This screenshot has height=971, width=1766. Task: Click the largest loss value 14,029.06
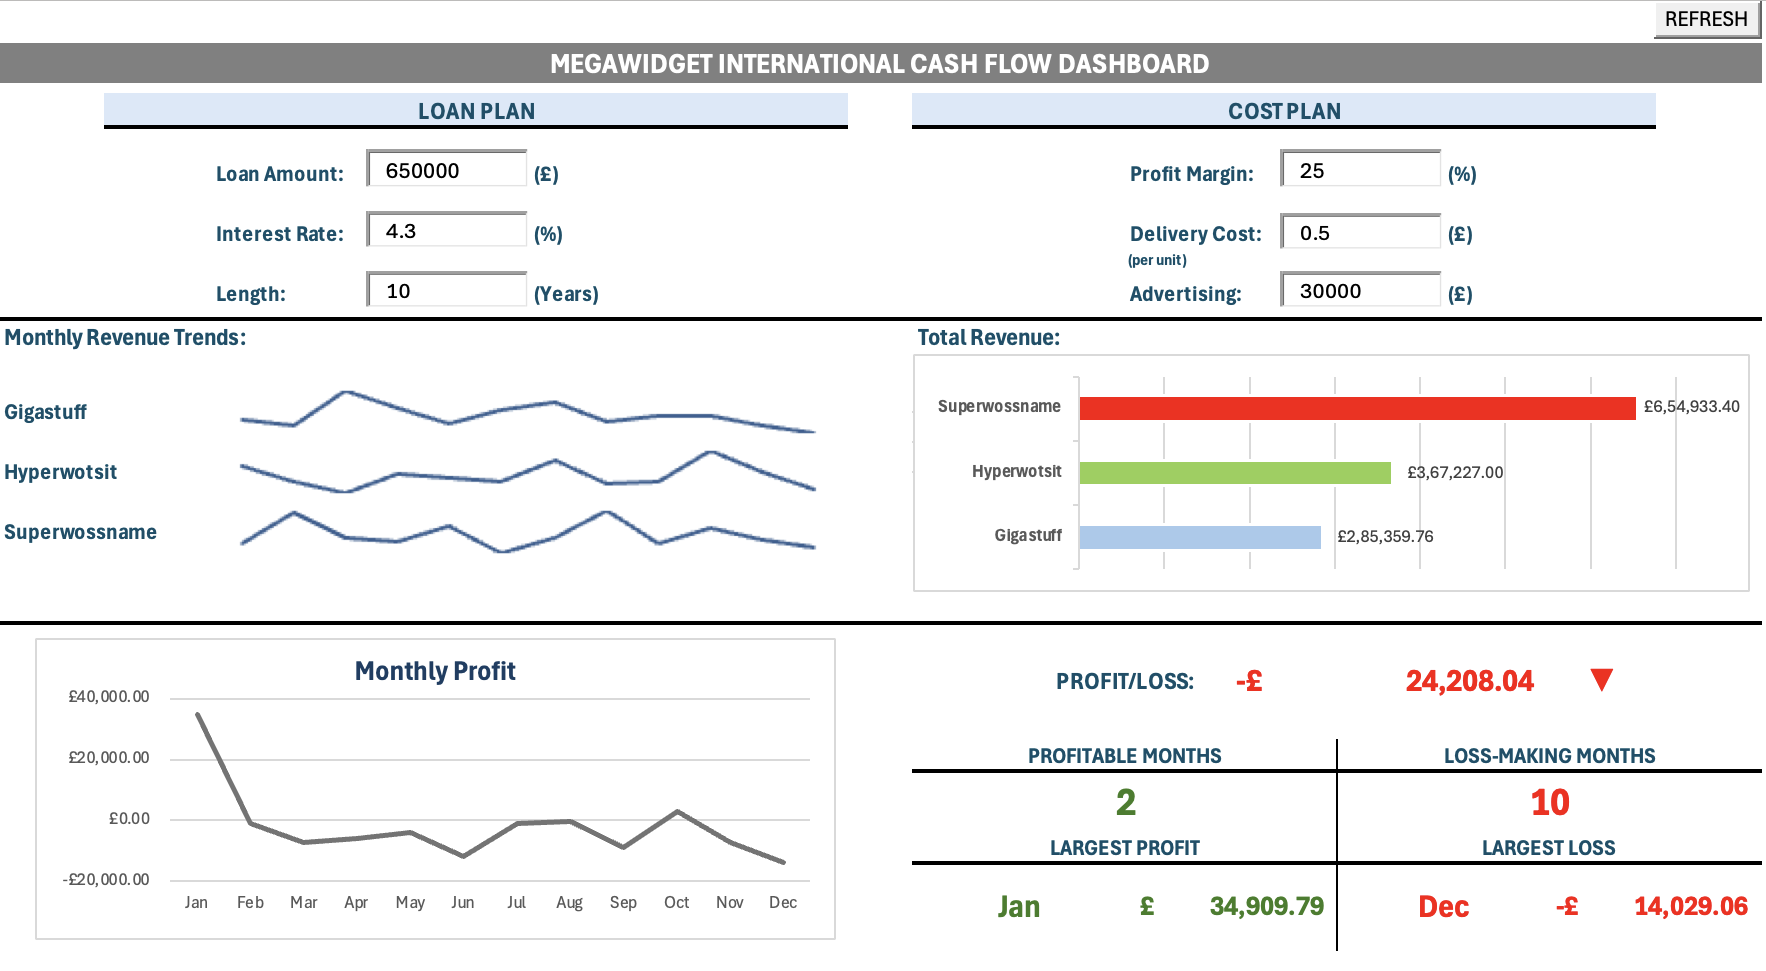[x=1690, y=906]
